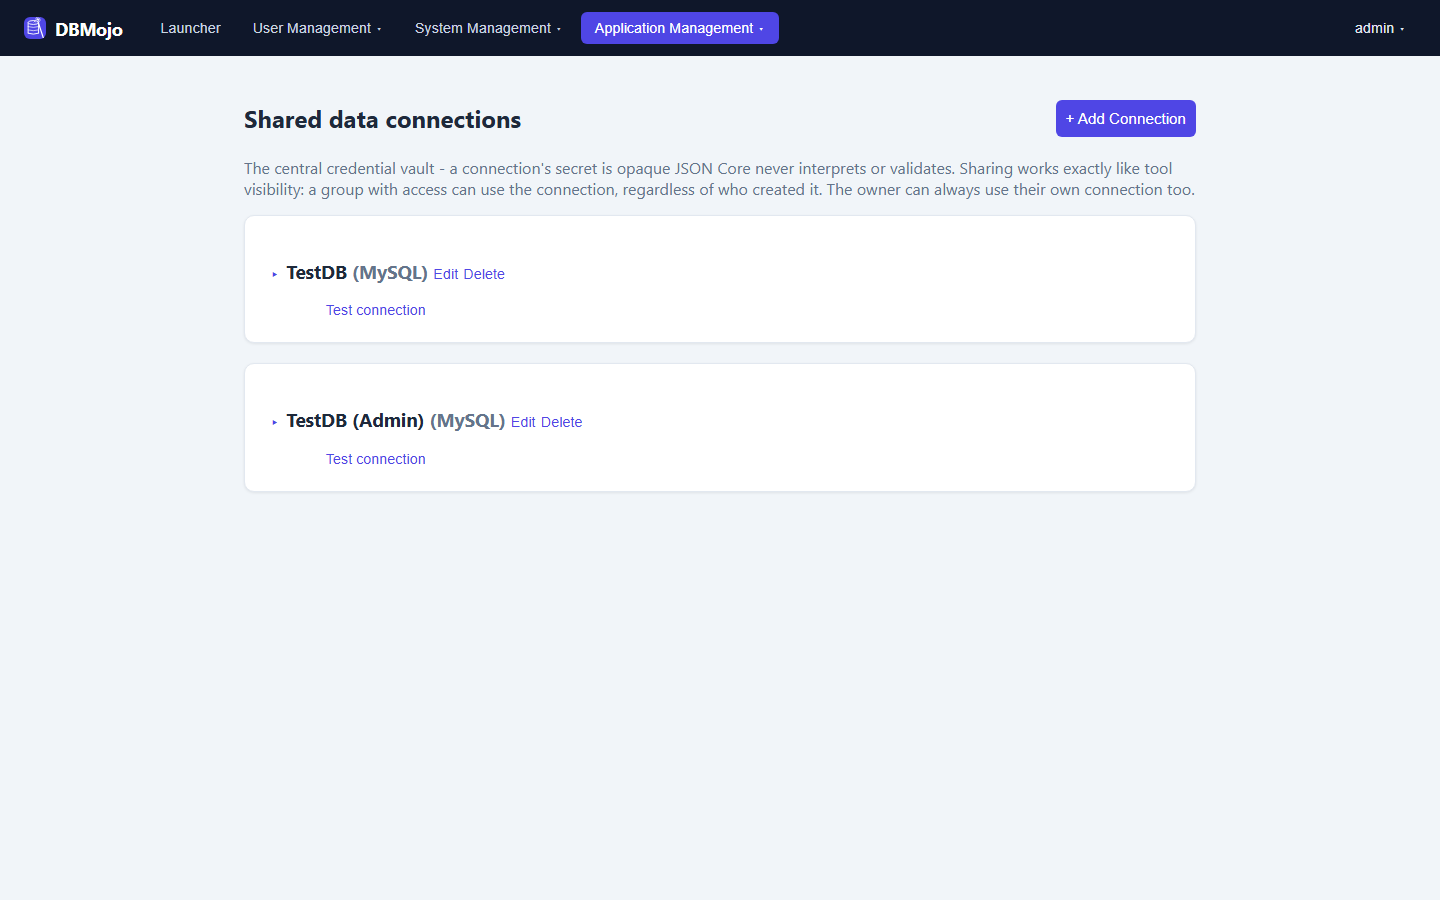Viewport: 1440px width, 900px height.
Task: Open the admin account menu
Action: click(1380, 28)
